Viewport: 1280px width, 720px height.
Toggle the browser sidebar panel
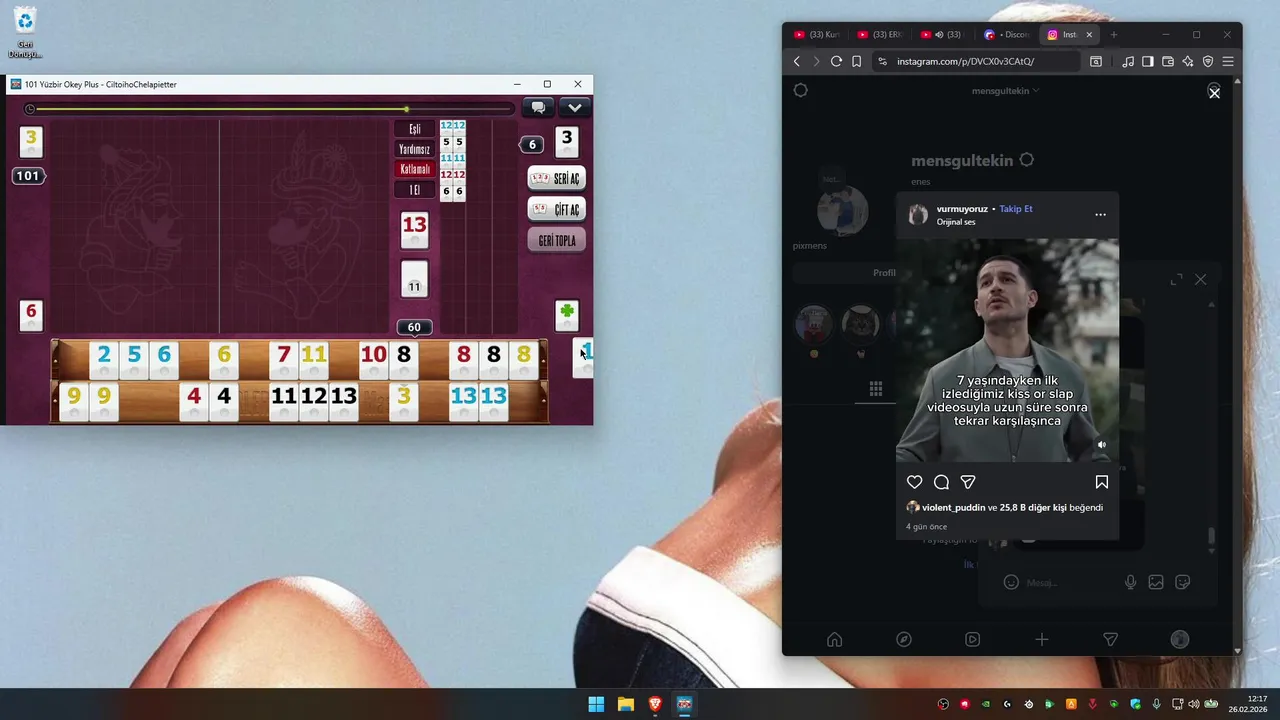click(1148, 61)
